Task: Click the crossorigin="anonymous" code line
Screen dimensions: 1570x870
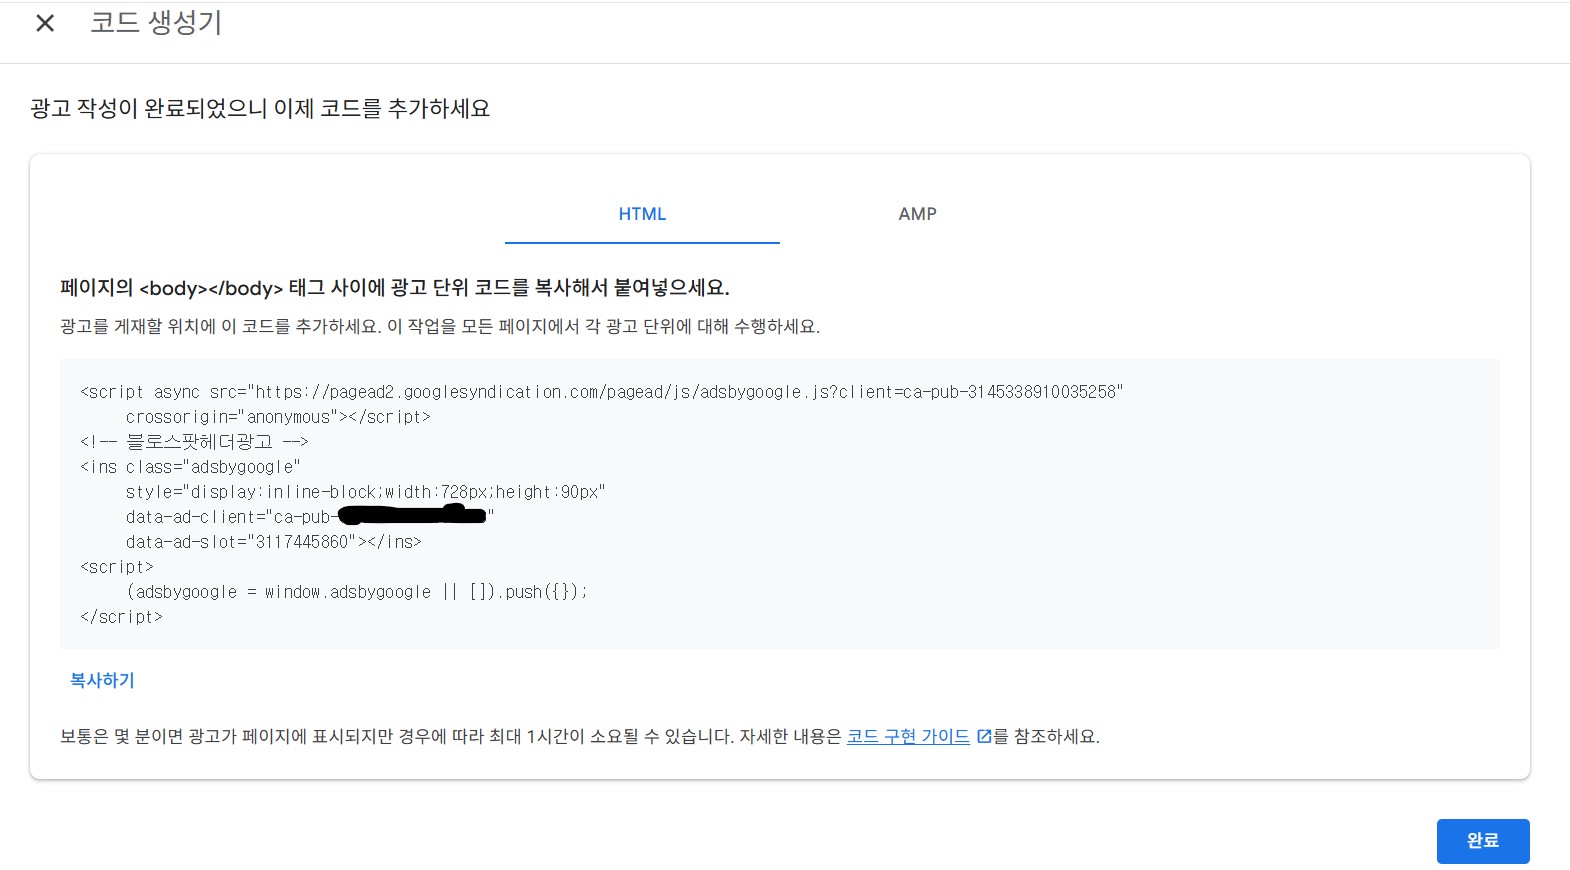Action: tap(278, 417)
